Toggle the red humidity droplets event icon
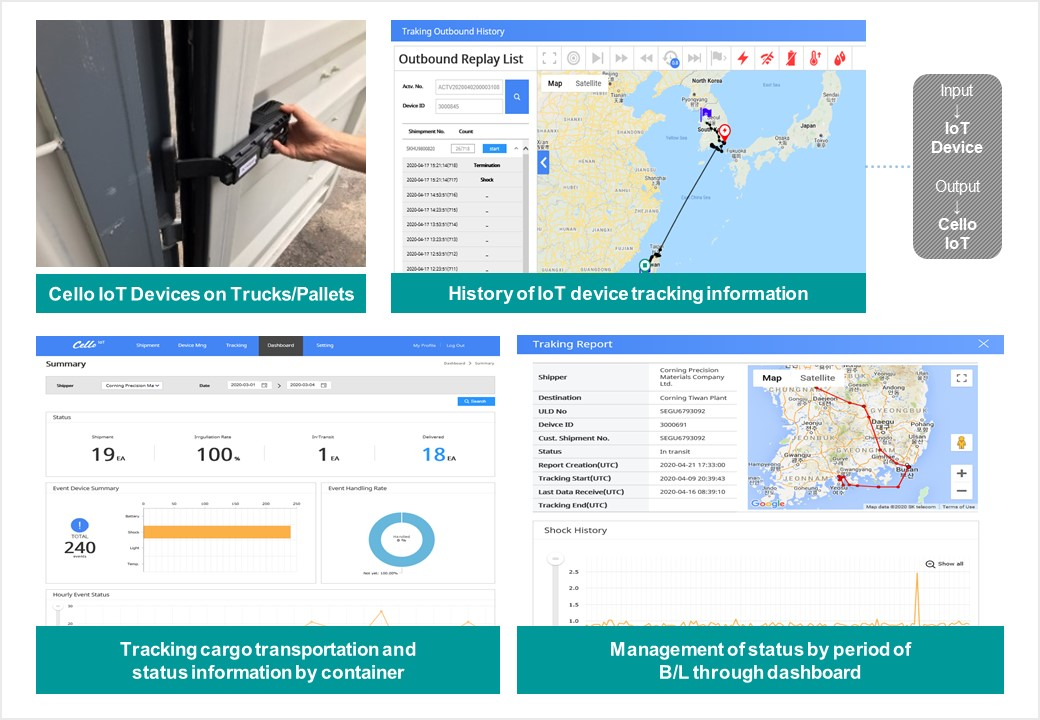This screenshot has height=720, width=1040. click(840, 58)
